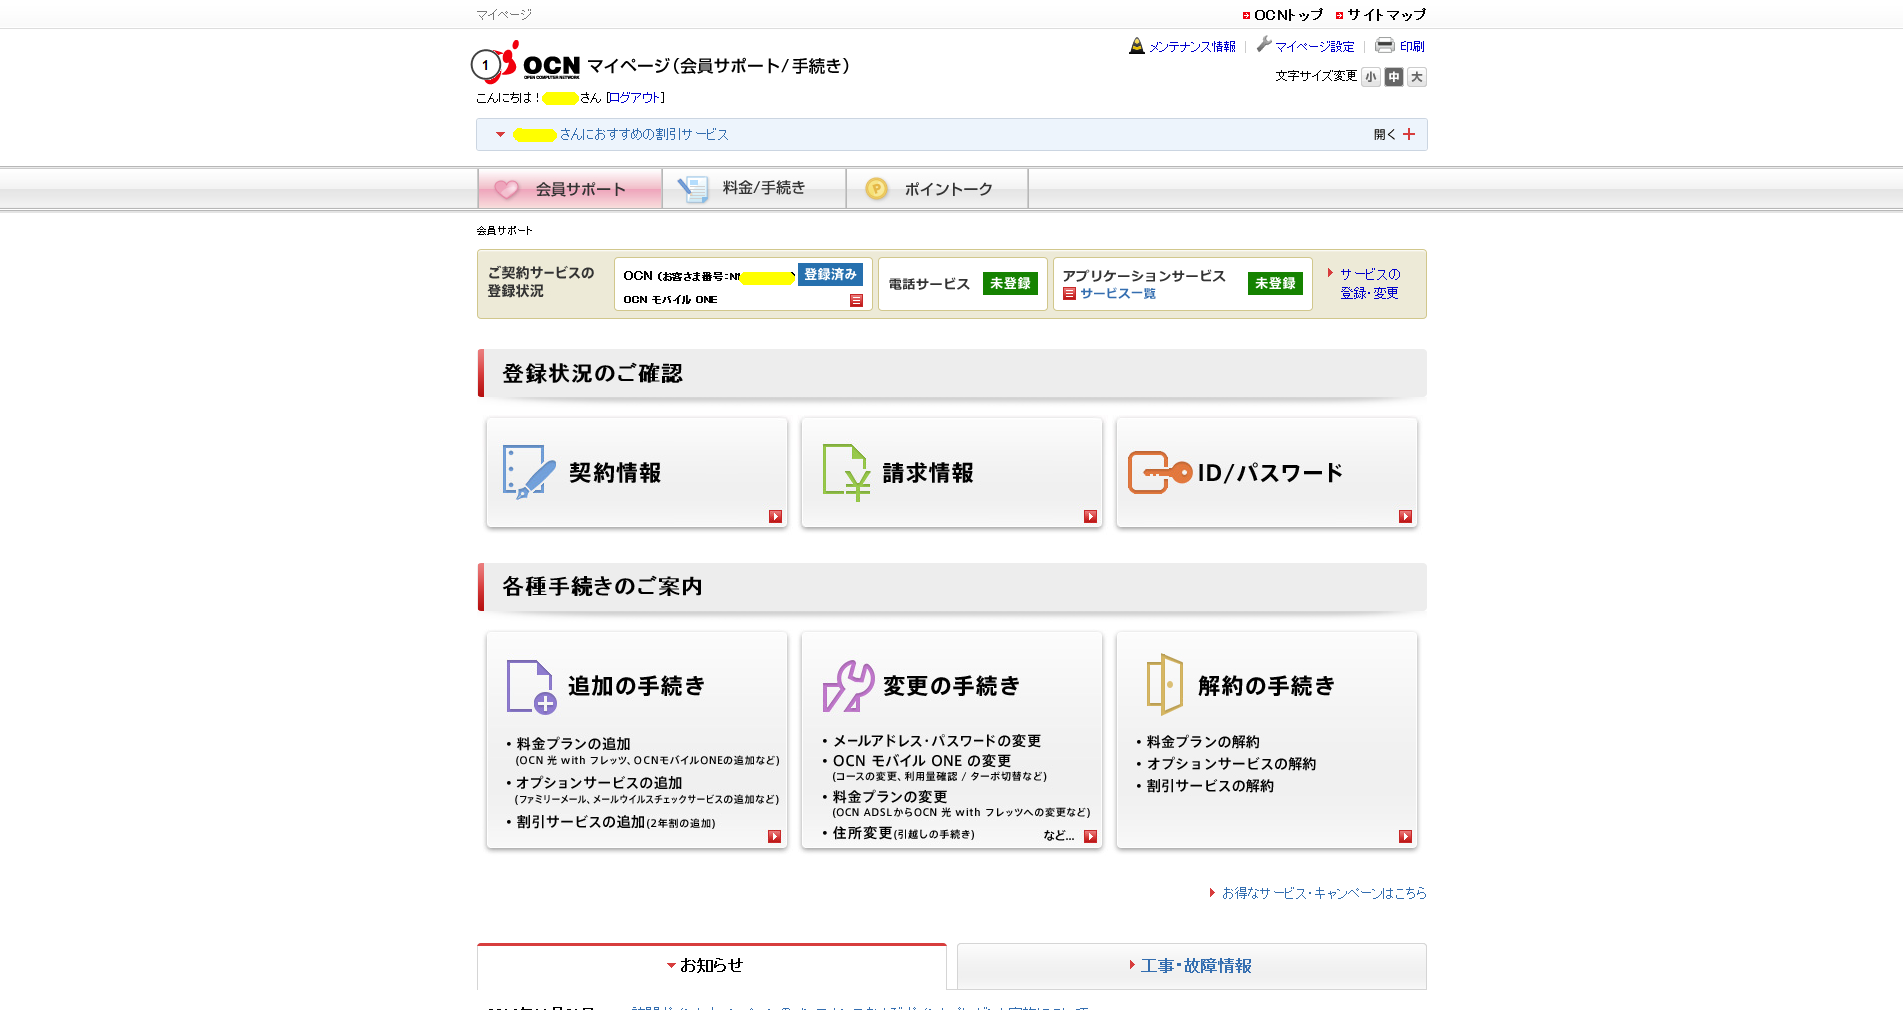The height and width of the screenshot is (1010, 1903).
Task: Select 割引サービスの追加 item
Action: (x=580, y=822)
